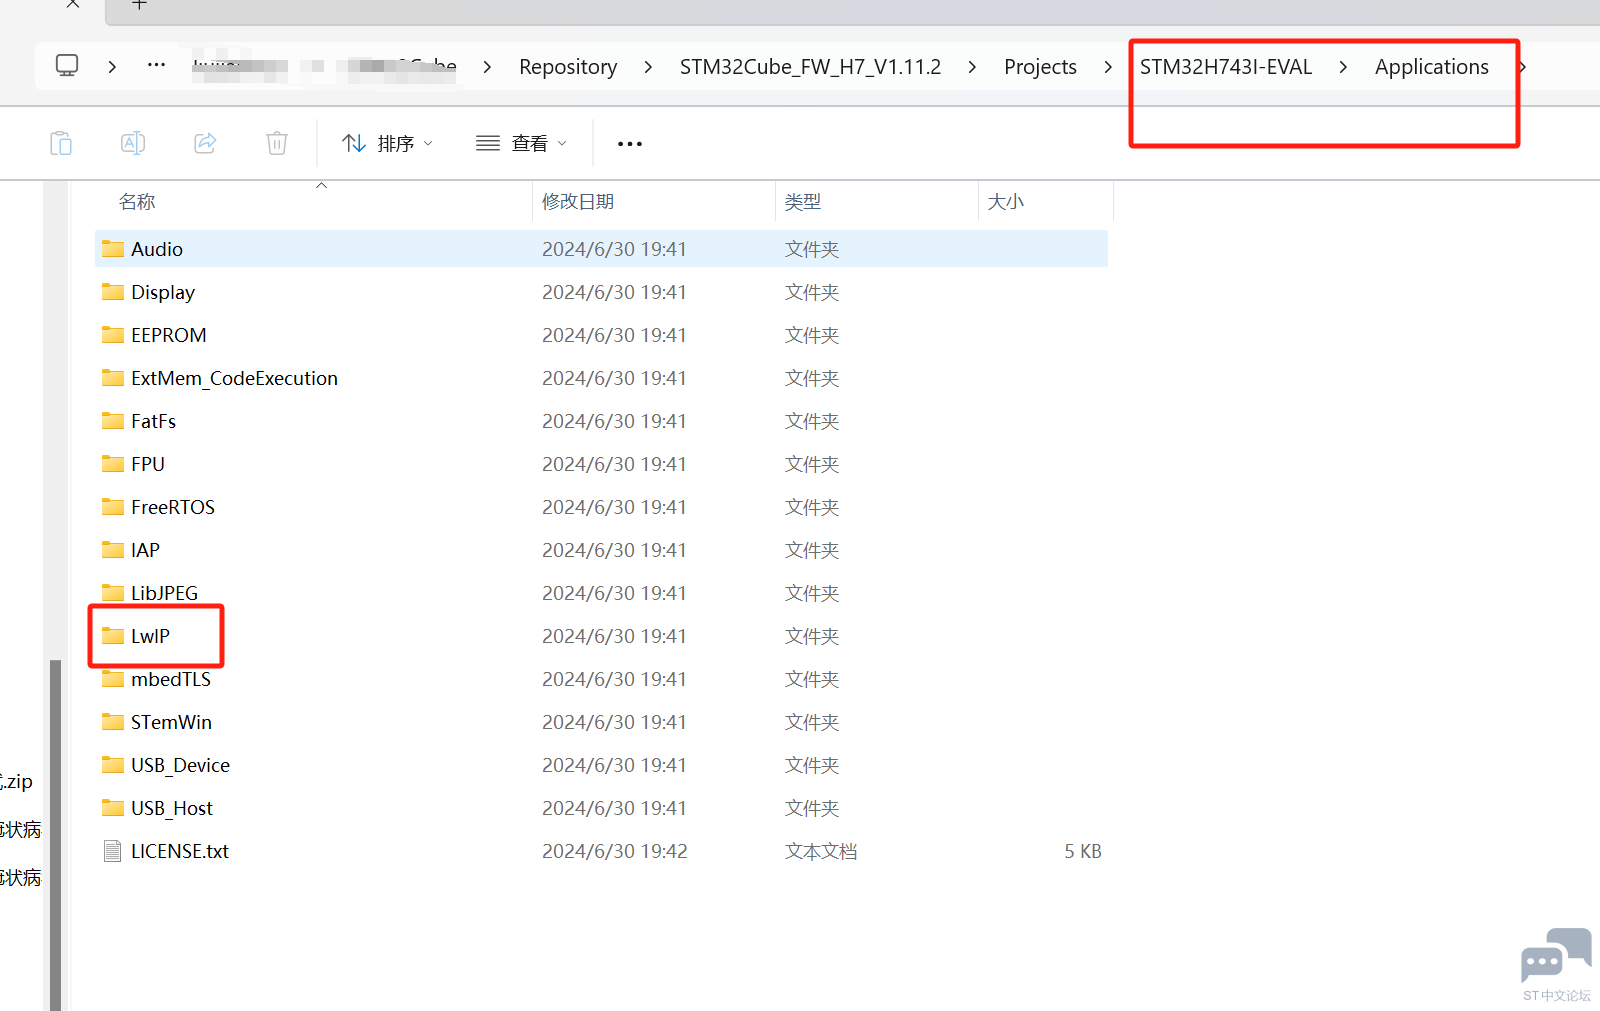Select the IAP folder icon
The image size is (1600, 1011).
tap(113, 550)
